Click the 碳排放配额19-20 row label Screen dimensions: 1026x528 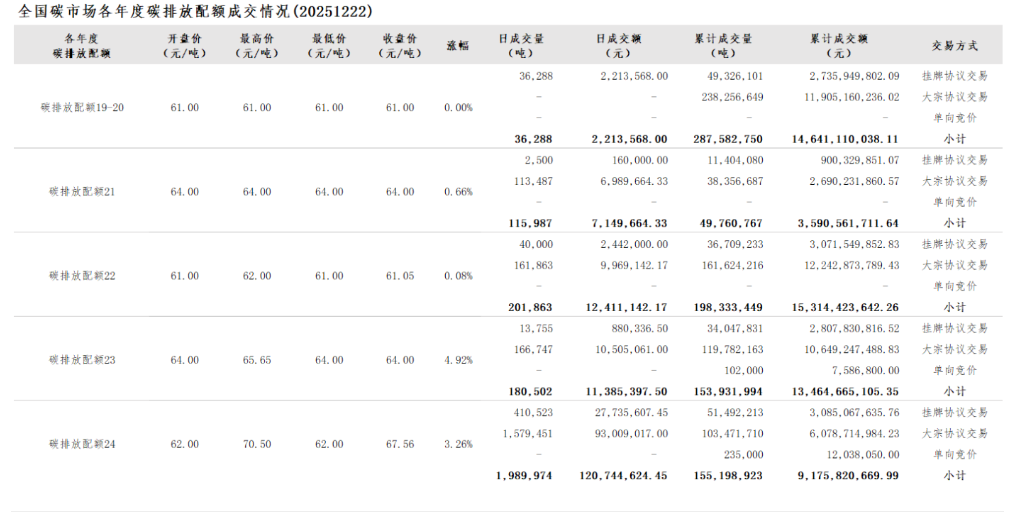81,108
